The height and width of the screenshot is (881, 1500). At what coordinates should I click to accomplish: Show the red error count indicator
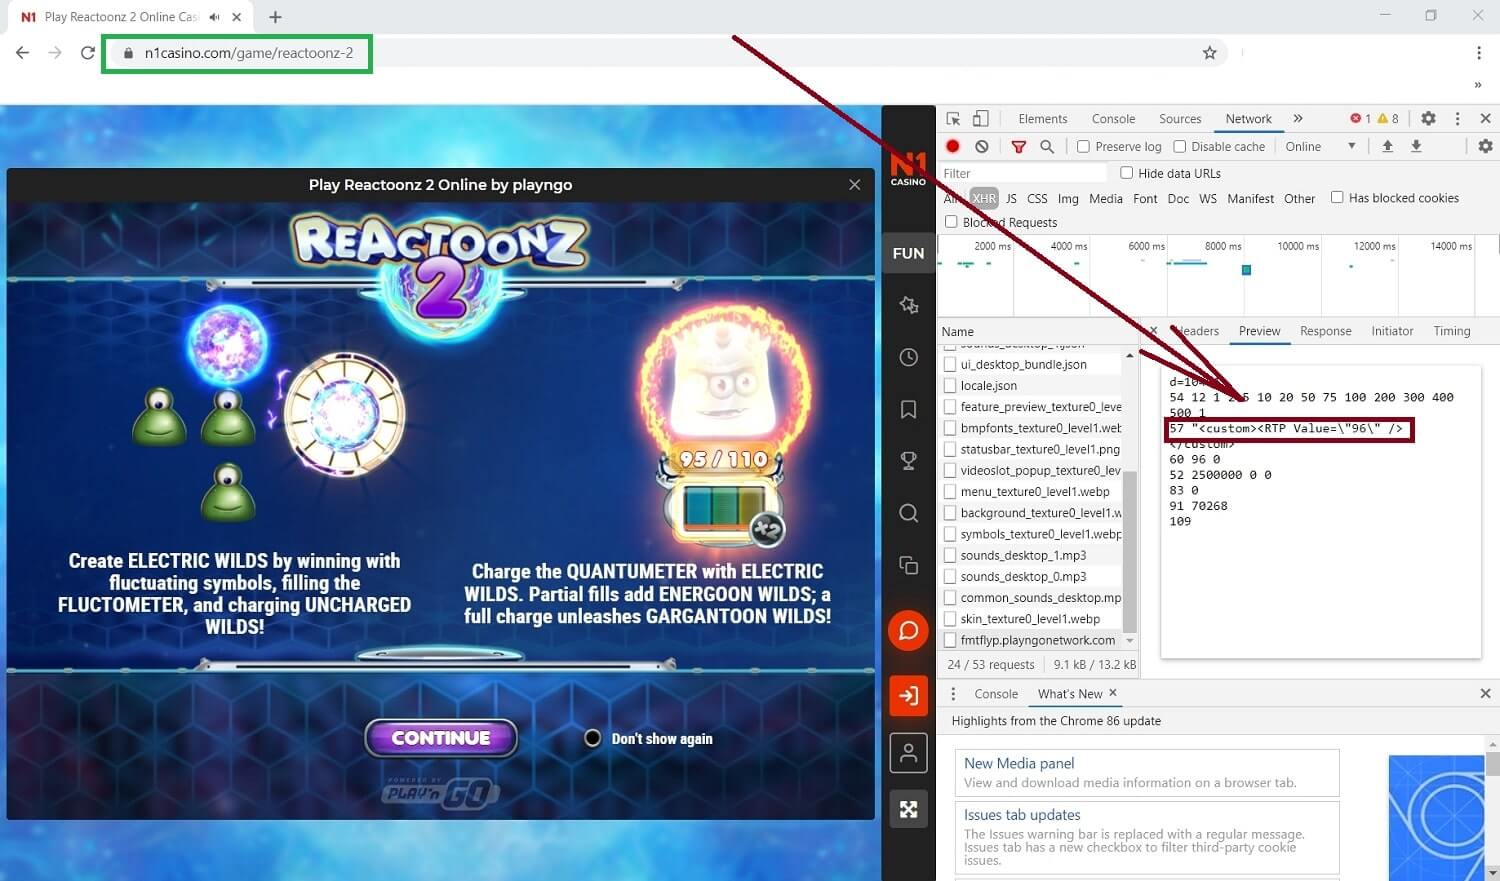pos(1361,118)
